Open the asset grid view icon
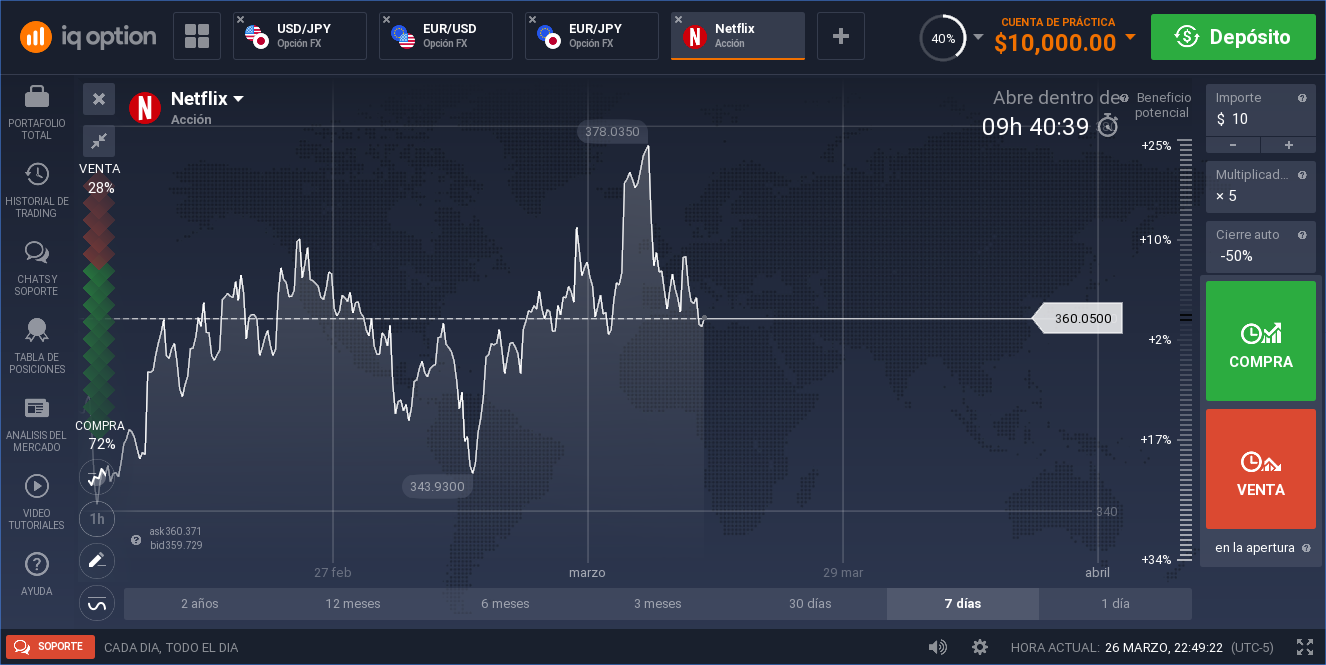 tap(197, 37)
